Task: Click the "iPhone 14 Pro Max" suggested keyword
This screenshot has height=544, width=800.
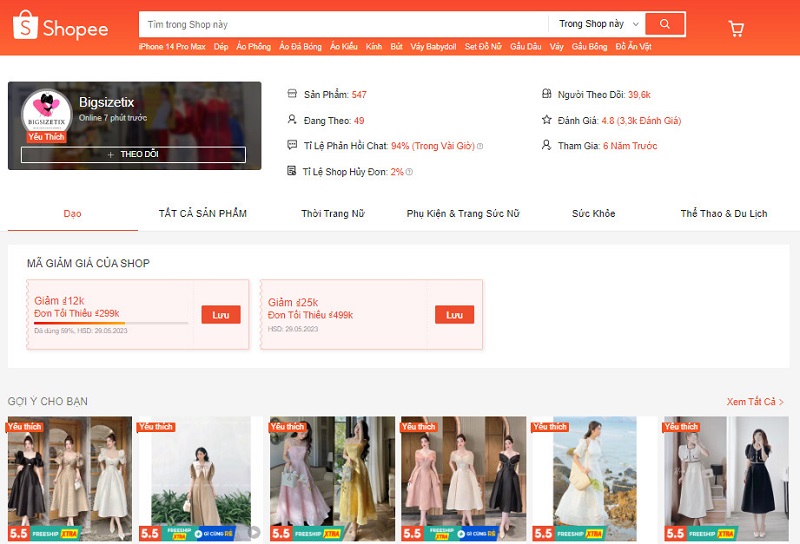Action: (171, 47)
